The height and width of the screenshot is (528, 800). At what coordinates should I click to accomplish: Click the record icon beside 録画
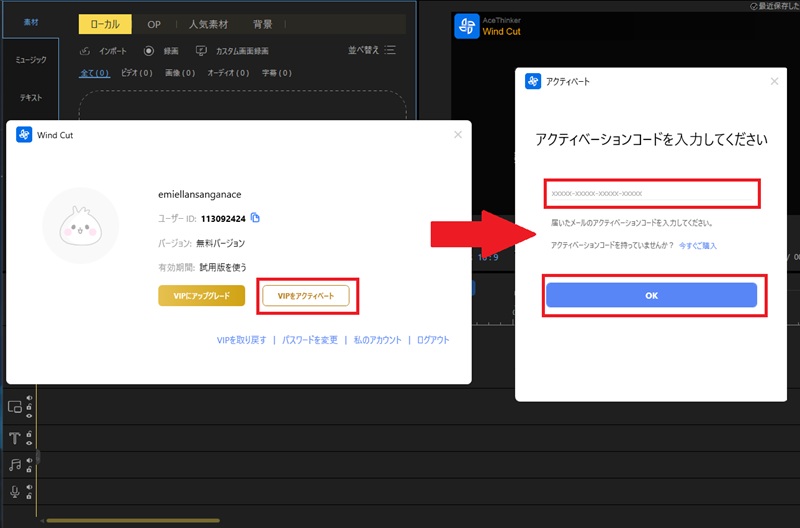point(148,51)
